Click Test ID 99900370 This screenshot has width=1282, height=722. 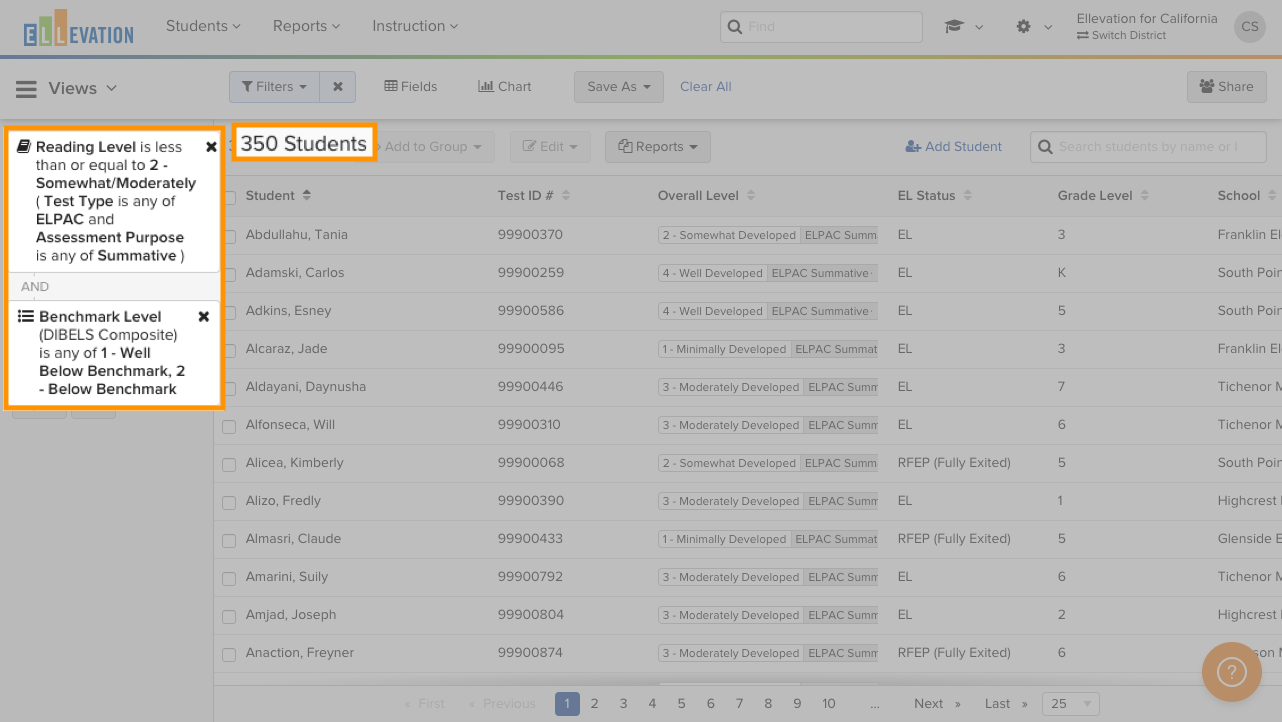[530, 235]
